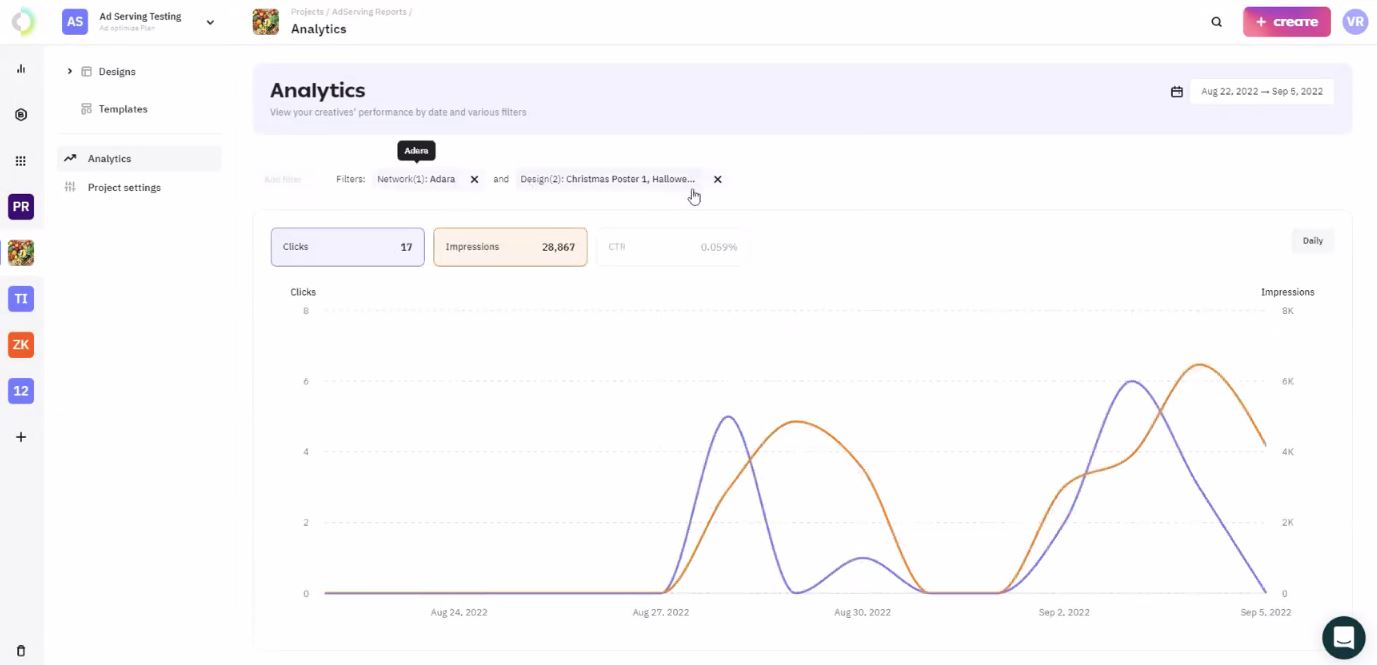Enable the CTR metric card

click(672, 246)
